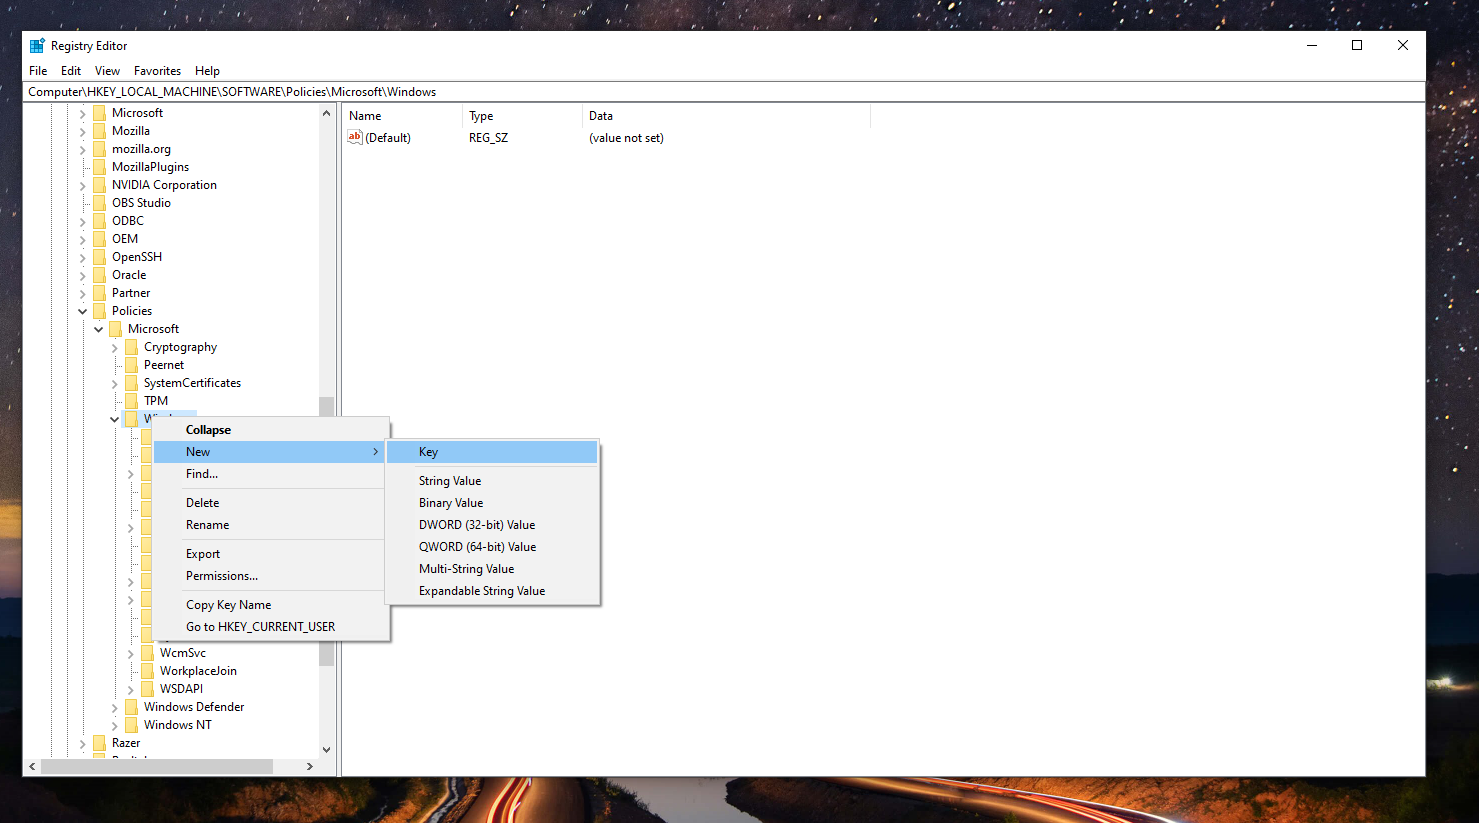Click the Type column header
Image resolution: width=1479 pixels, height=823 pixels.
(522, 116)
